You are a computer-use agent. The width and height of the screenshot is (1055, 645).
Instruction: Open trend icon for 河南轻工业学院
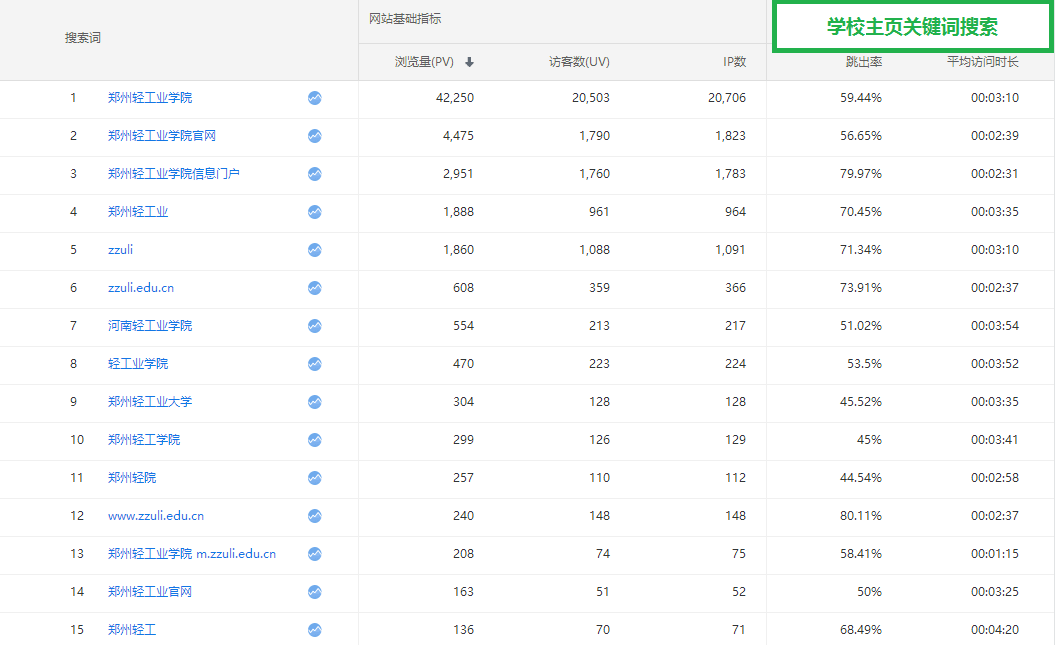tap(315, 326)
